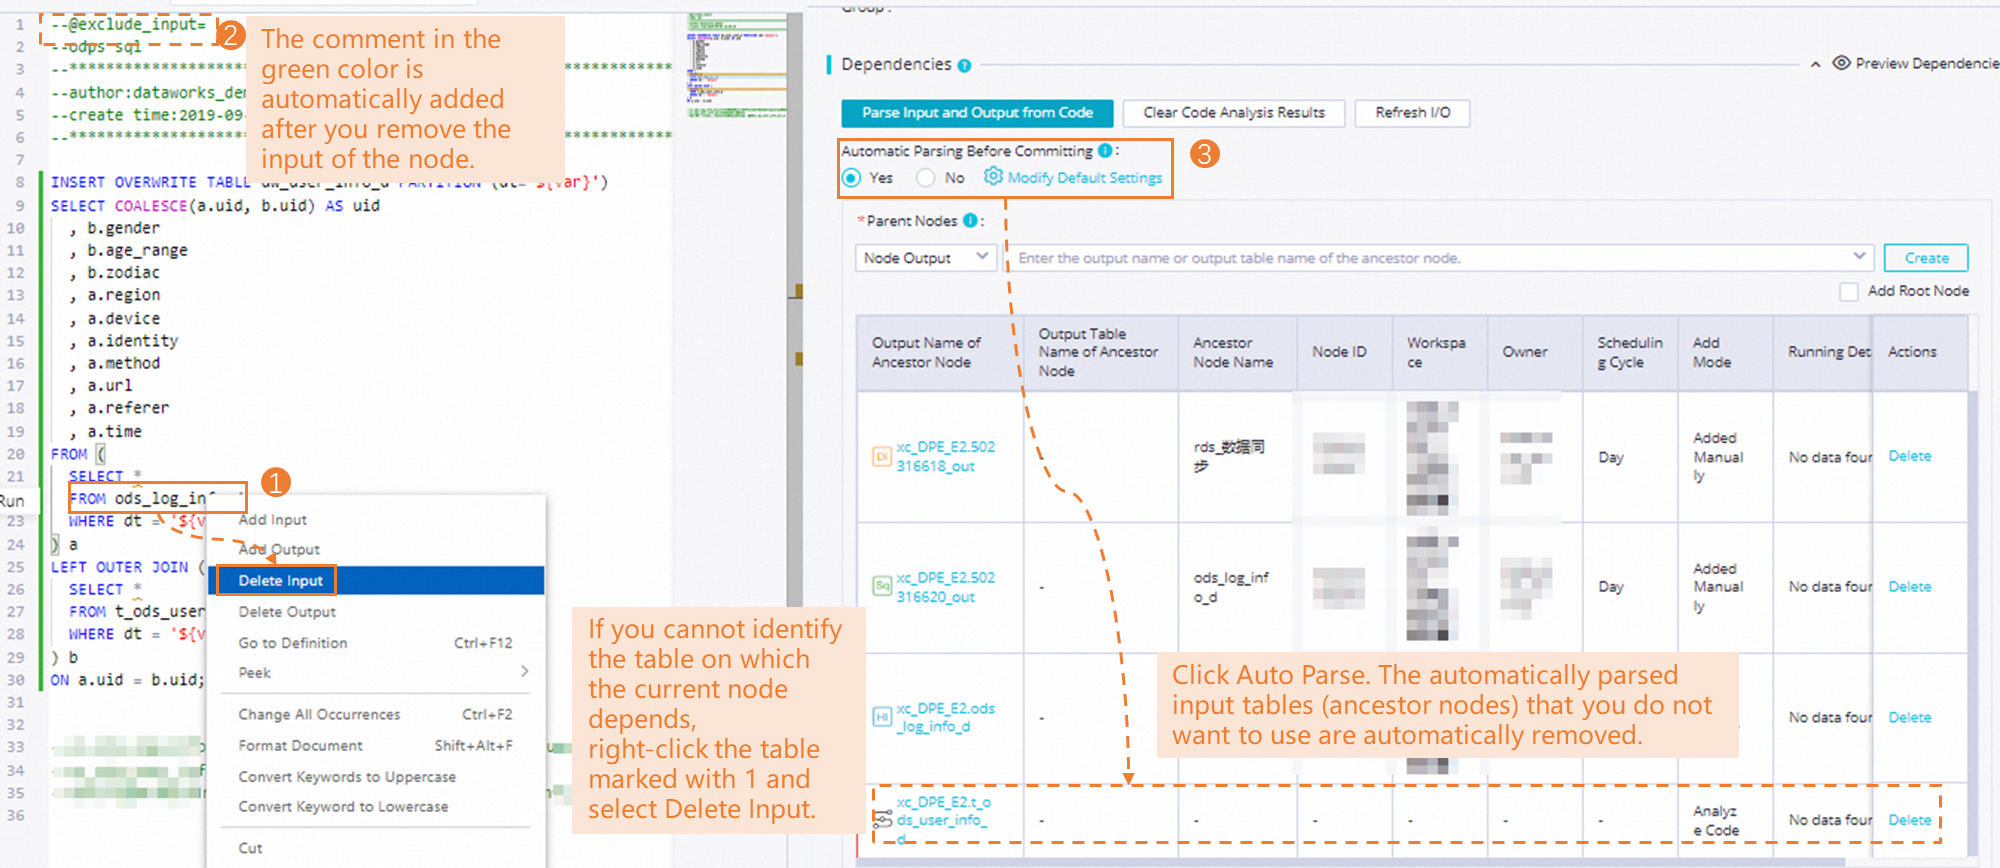2000x868 pixels.
Task: Click the ancestor table vertical scrollbar
Action: click(x=1973, y=620)
